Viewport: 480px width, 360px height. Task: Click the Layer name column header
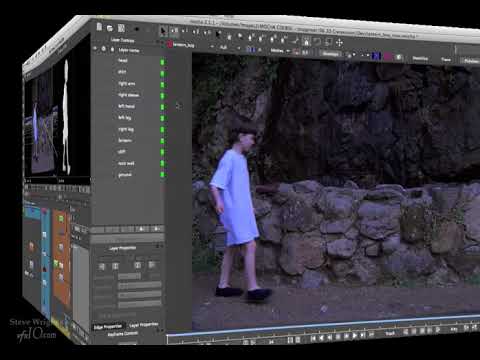[129, 50]
